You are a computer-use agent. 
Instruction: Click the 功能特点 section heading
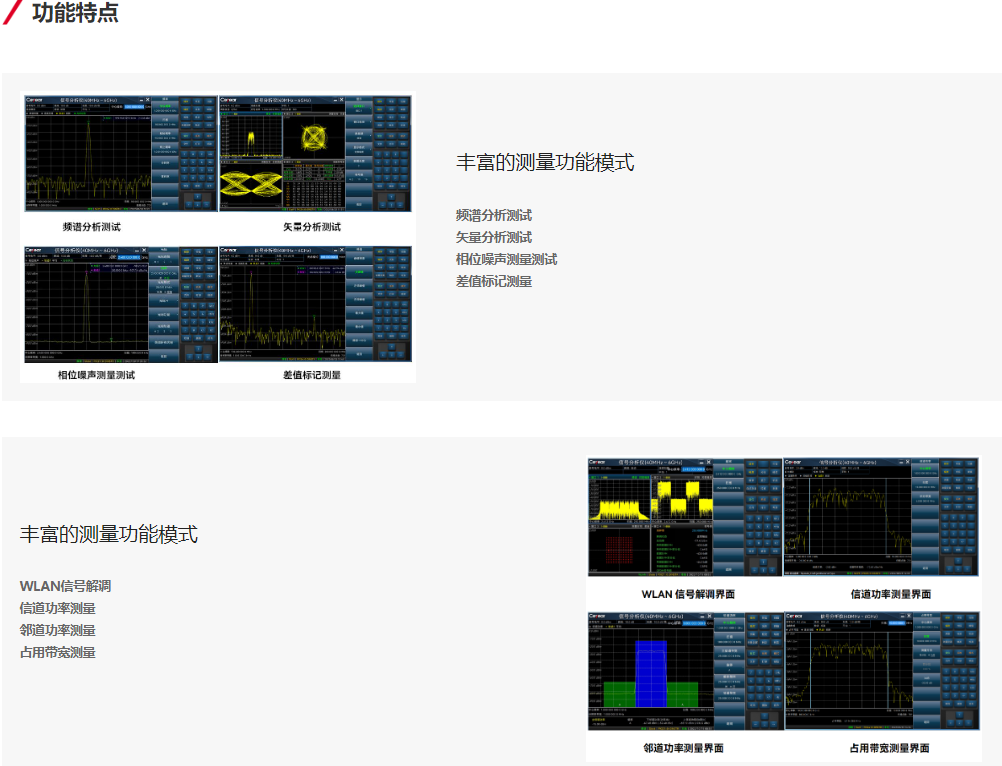75,13
